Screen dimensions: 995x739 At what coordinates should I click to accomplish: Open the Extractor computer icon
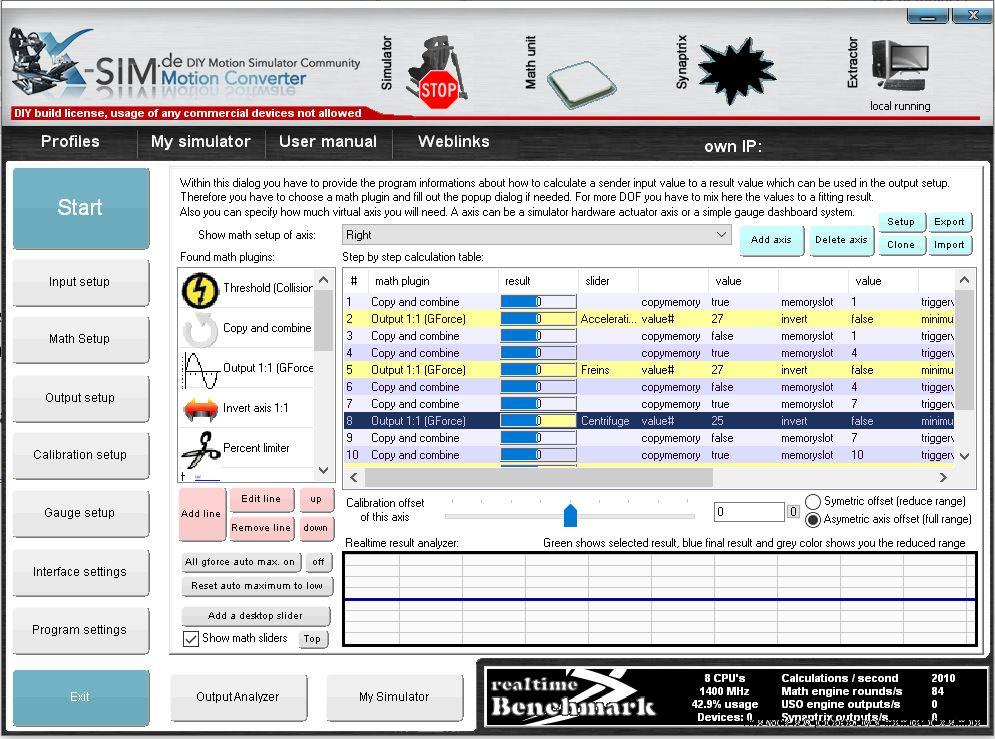click(900, 66)
